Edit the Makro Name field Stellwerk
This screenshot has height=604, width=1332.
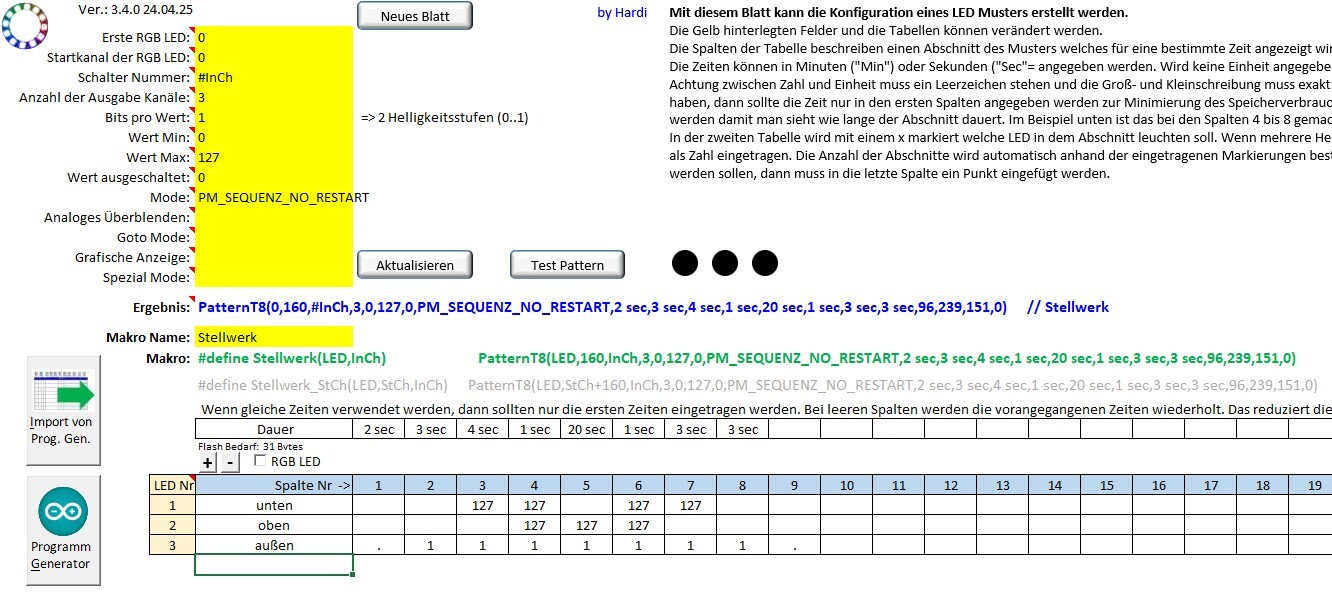274,337
